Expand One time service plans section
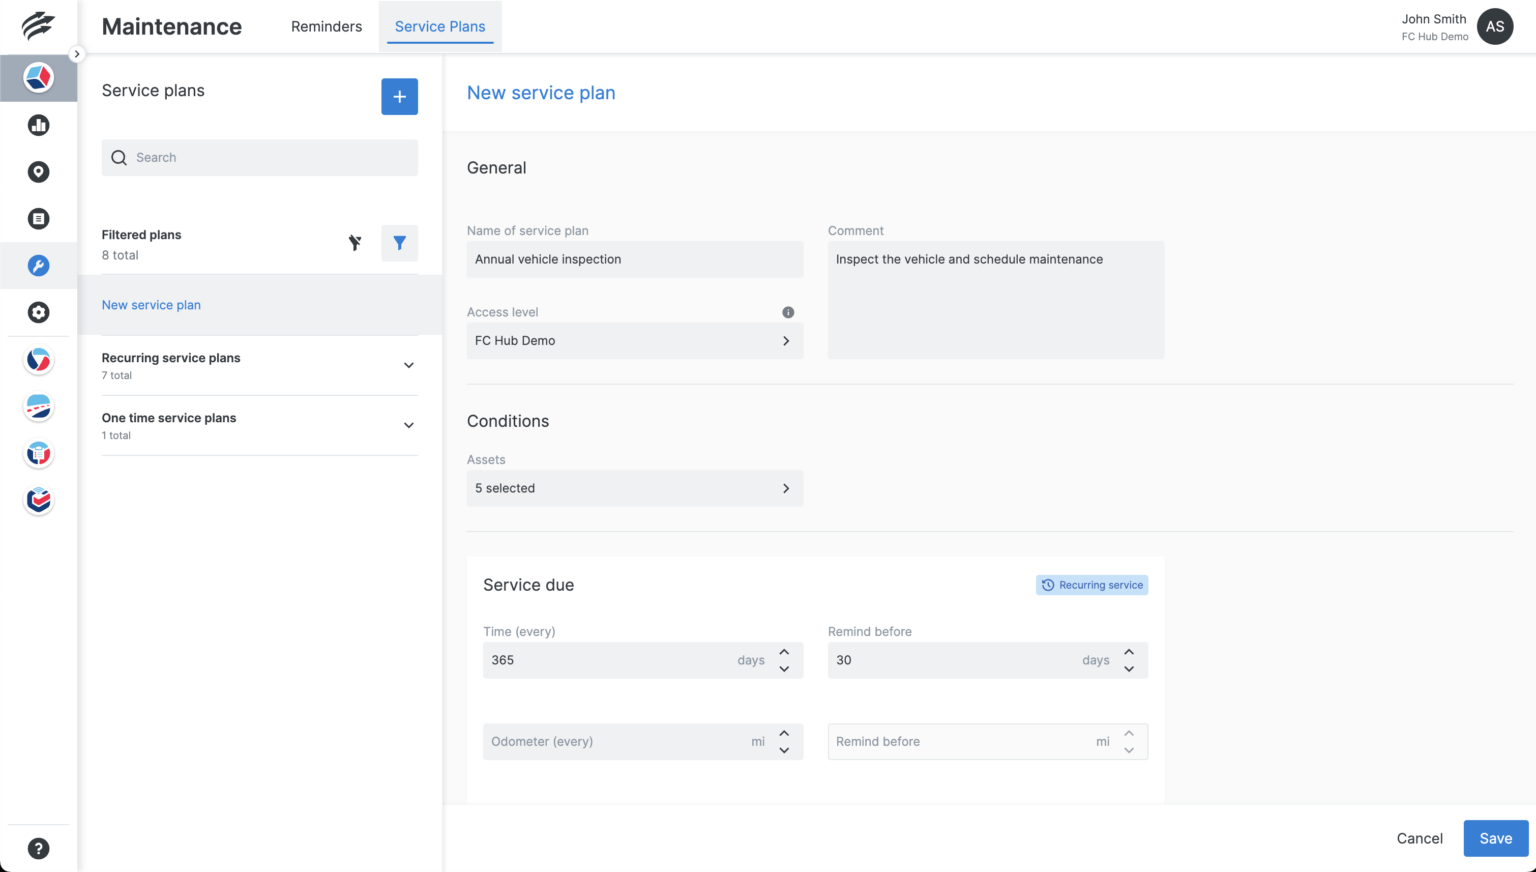This screenshot has height=872, width=1536. [408, 425]
